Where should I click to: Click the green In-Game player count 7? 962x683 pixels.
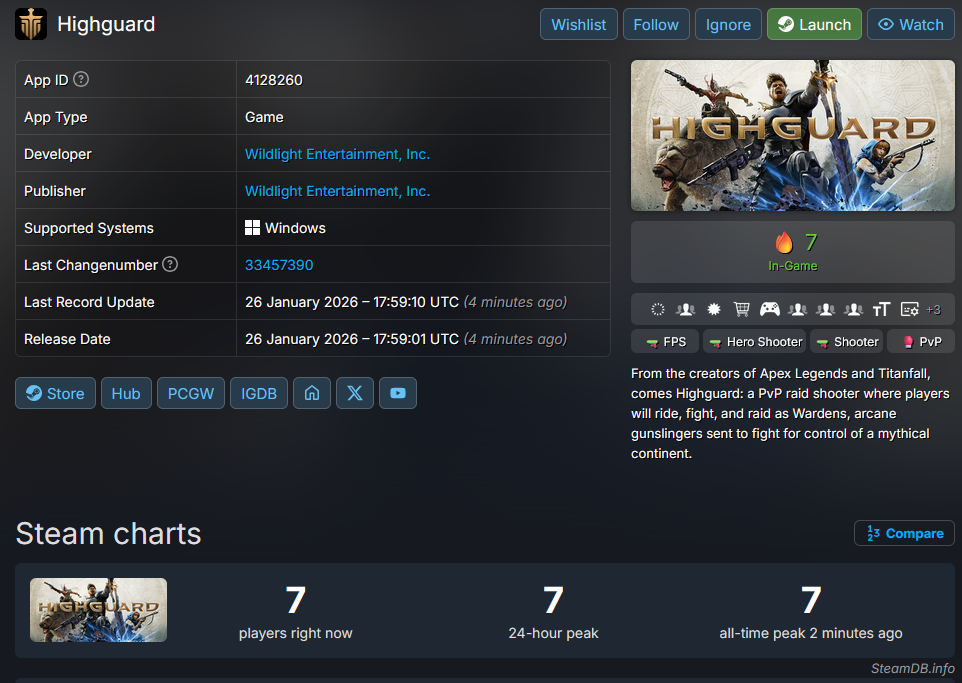click(810, 242)
